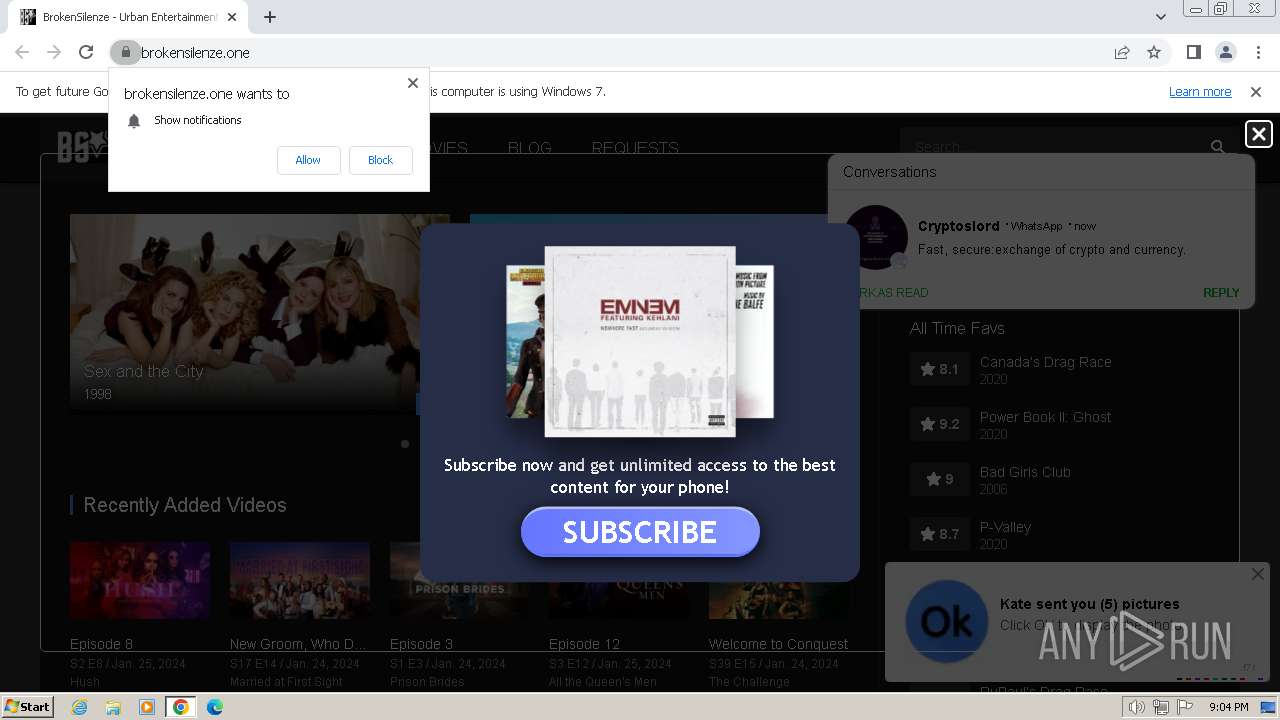Open Sex and the City slide
Image resolution: width=1280 pixels, height=720 pixels.
(260, 312)
